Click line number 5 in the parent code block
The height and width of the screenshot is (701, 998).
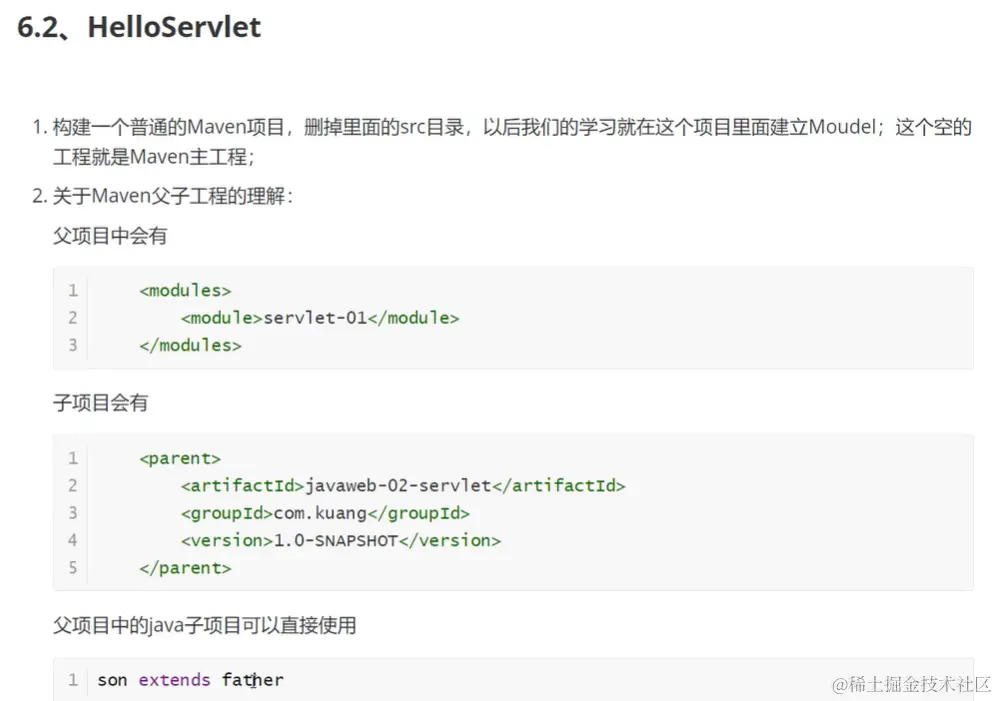[x=72, y=568]
